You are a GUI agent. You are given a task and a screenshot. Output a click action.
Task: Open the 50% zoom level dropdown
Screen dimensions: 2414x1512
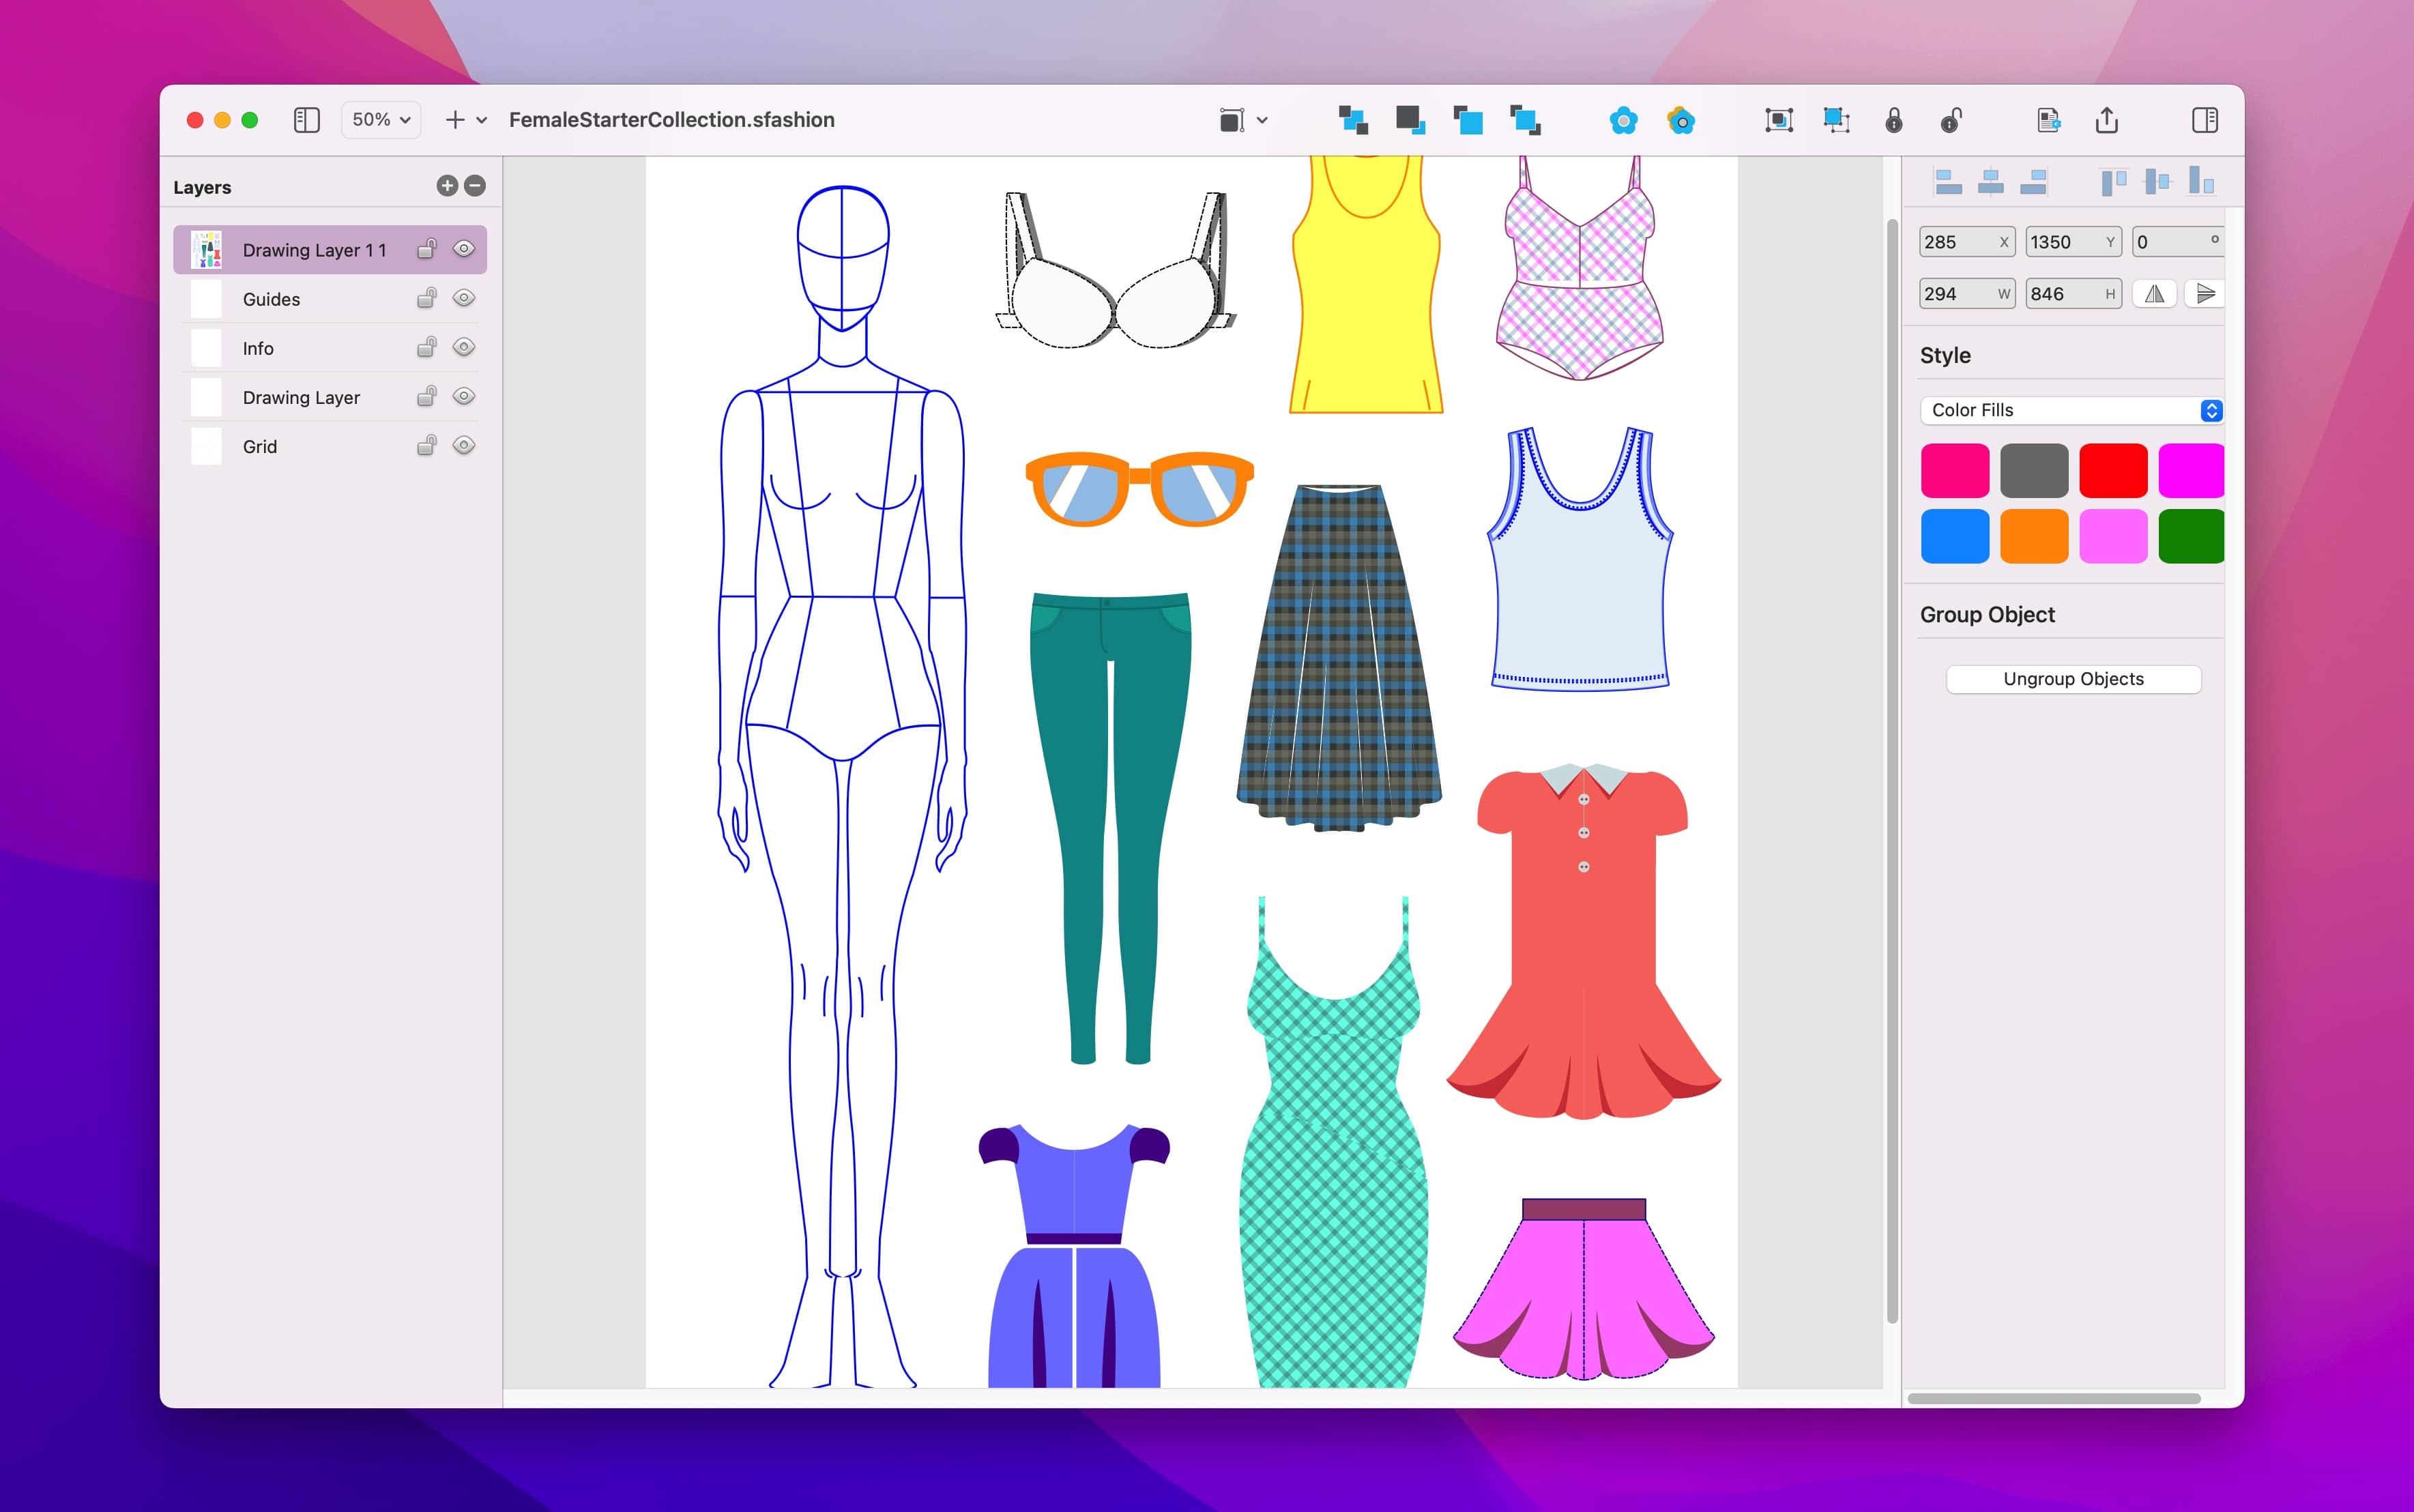click(381, 120)
